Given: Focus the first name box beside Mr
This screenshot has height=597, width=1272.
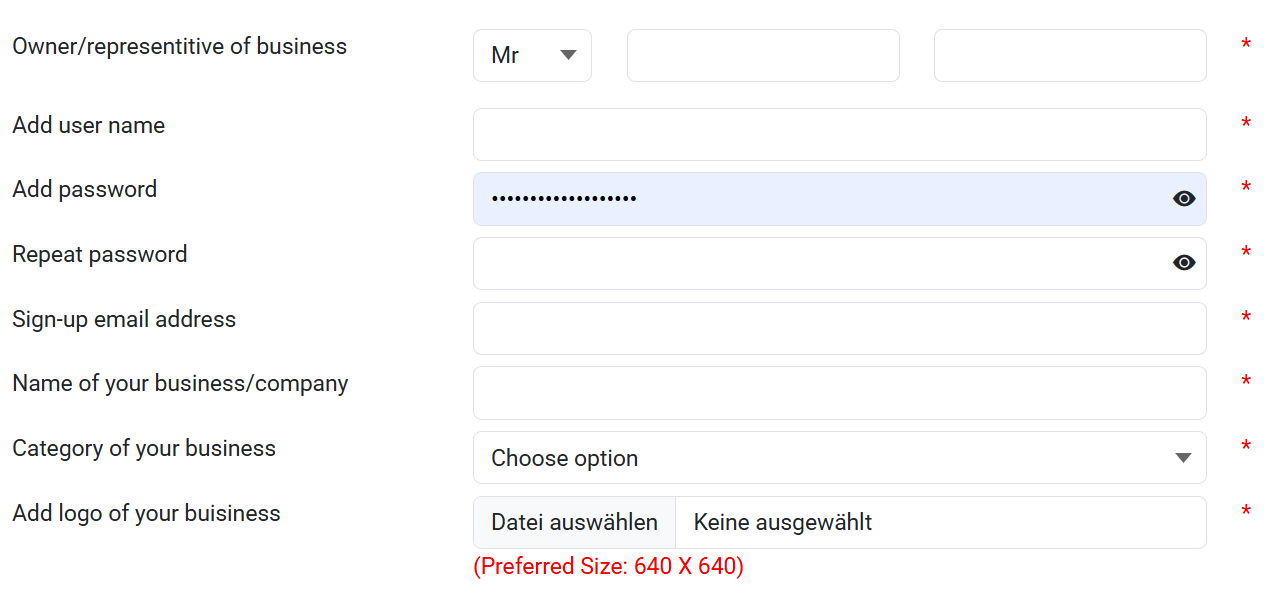Looking at the screenshot, I should point(763,55).
